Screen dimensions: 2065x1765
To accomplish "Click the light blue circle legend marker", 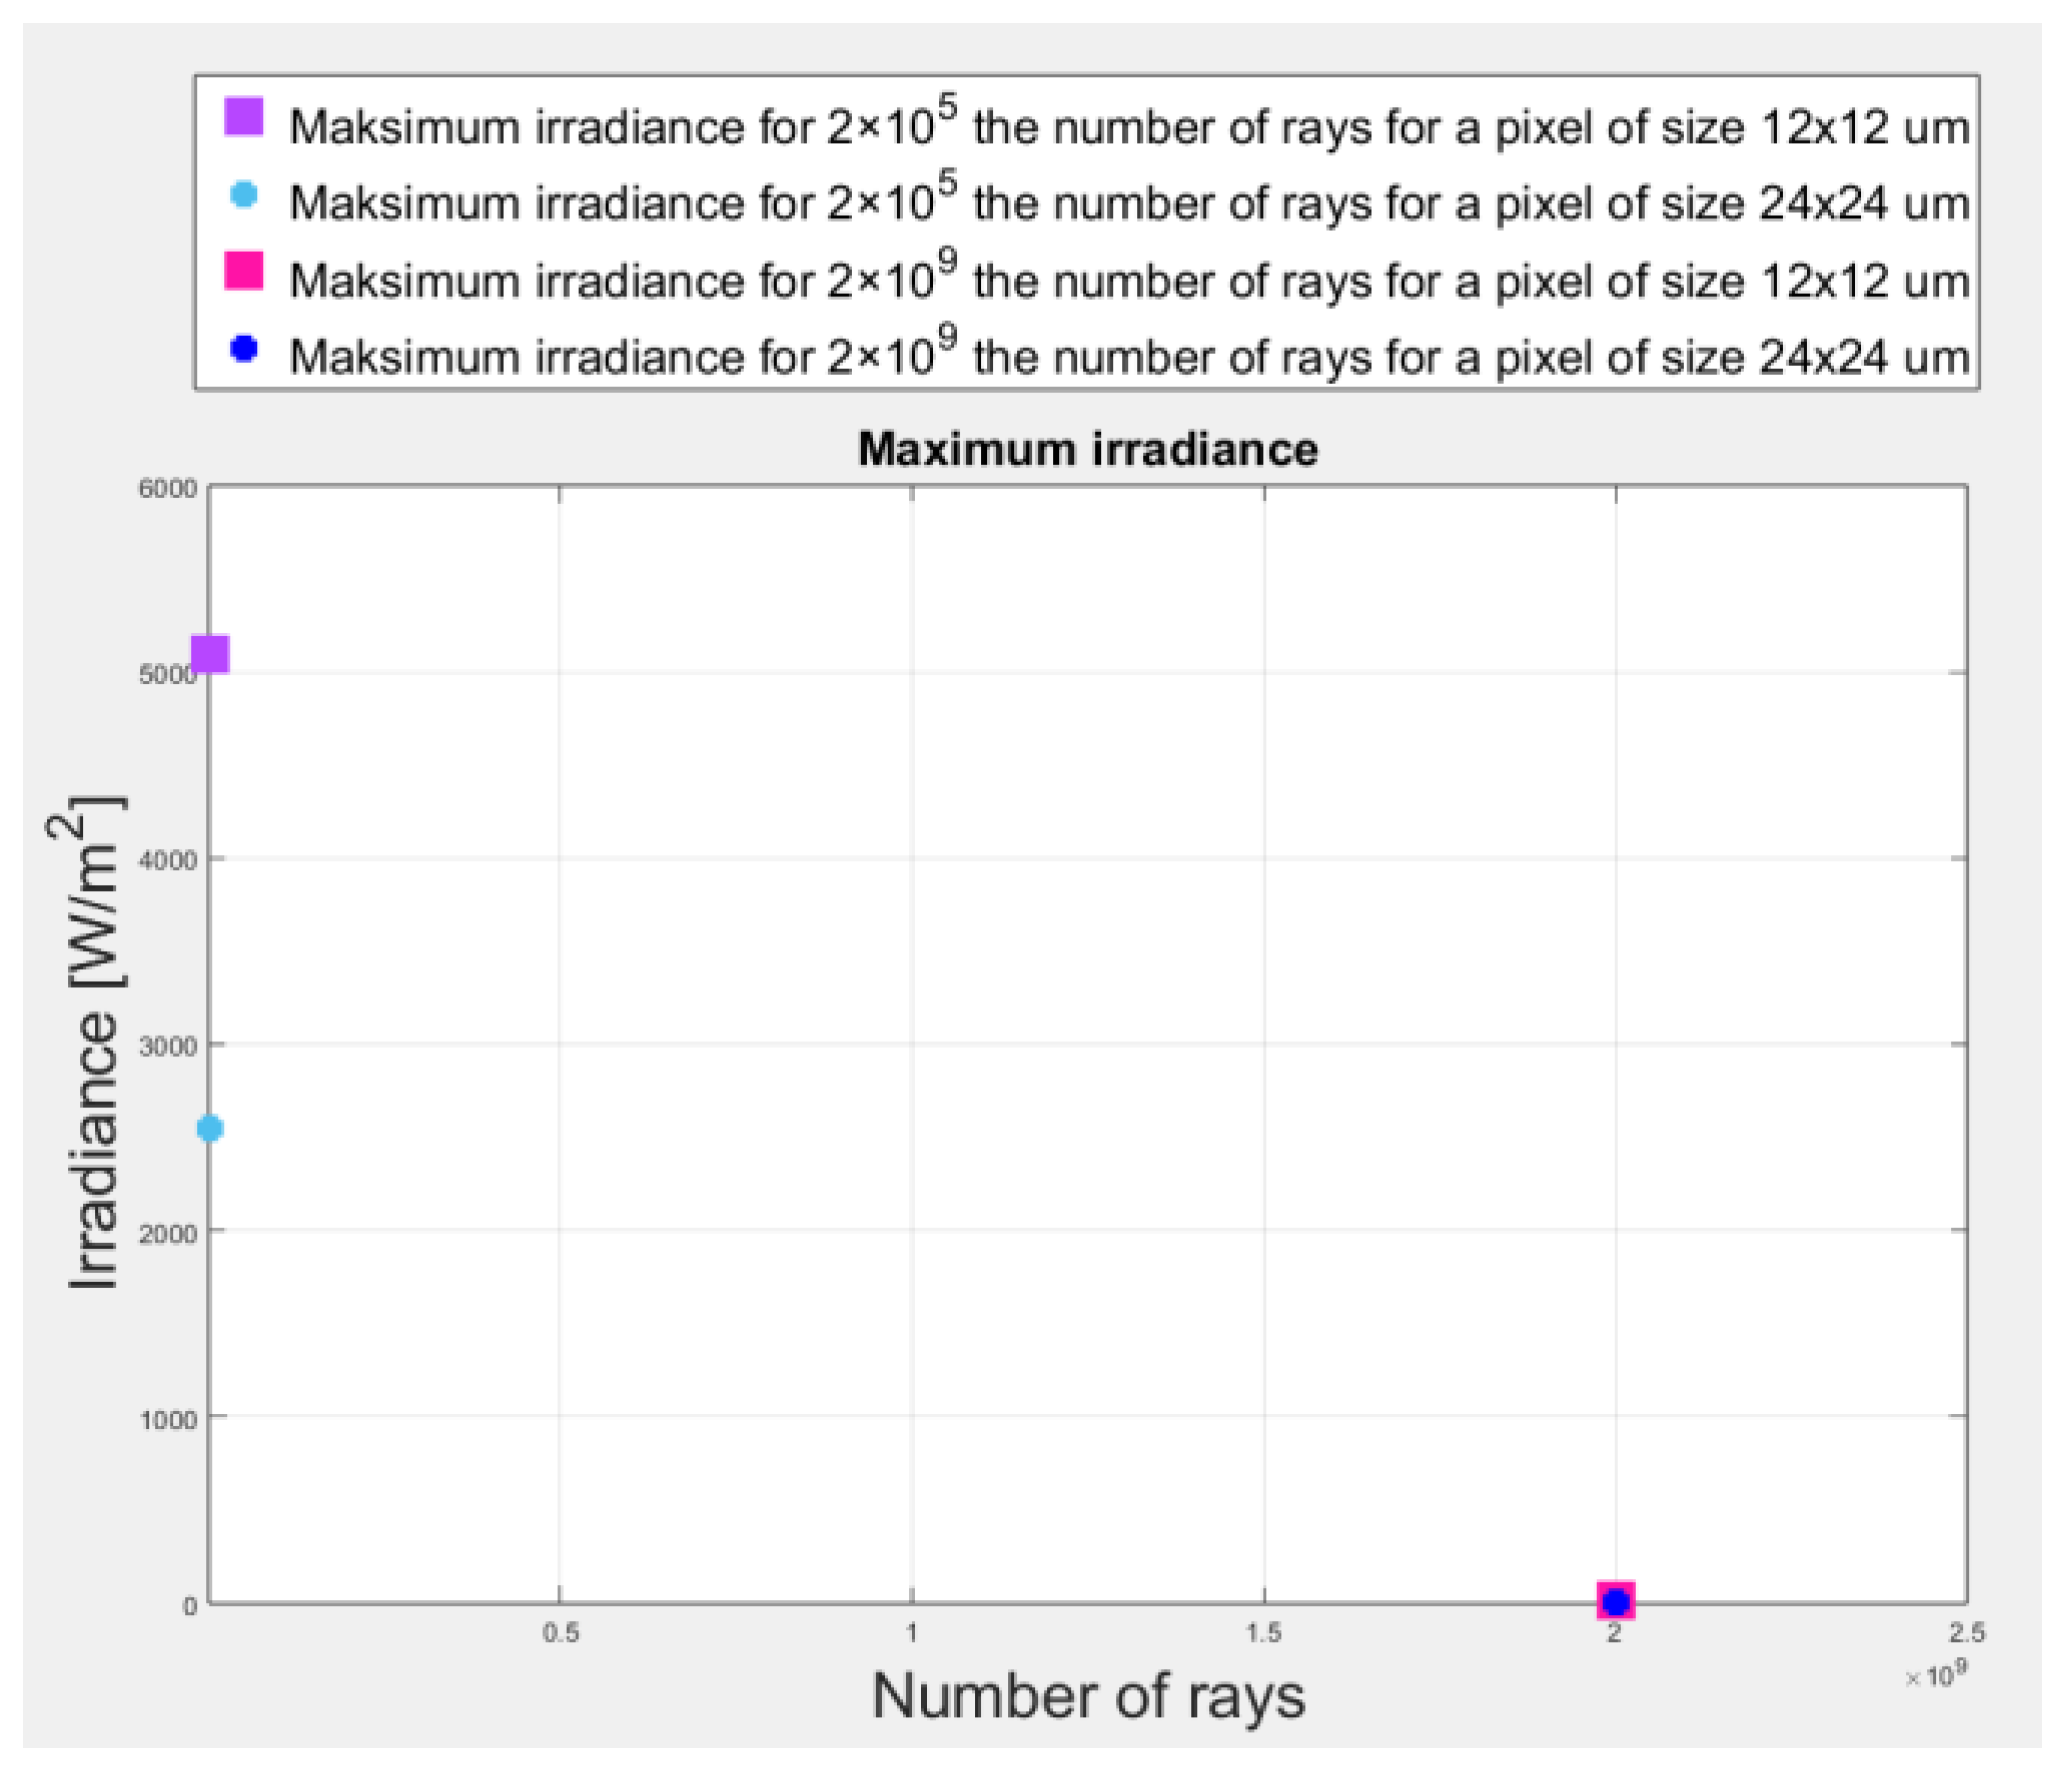I will (x=243, y=194).
